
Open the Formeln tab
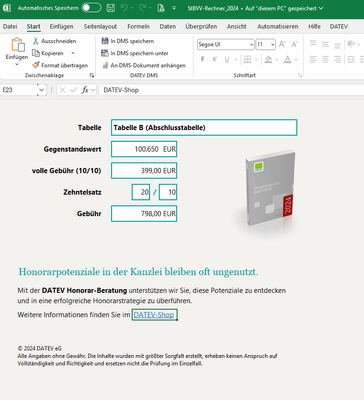[138, 26]
